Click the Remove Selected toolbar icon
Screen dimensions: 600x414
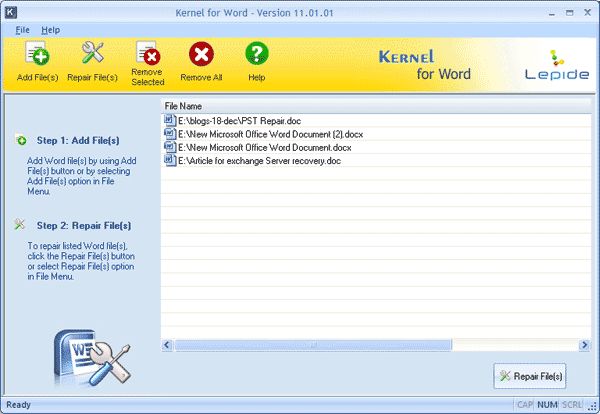[148, 52]
